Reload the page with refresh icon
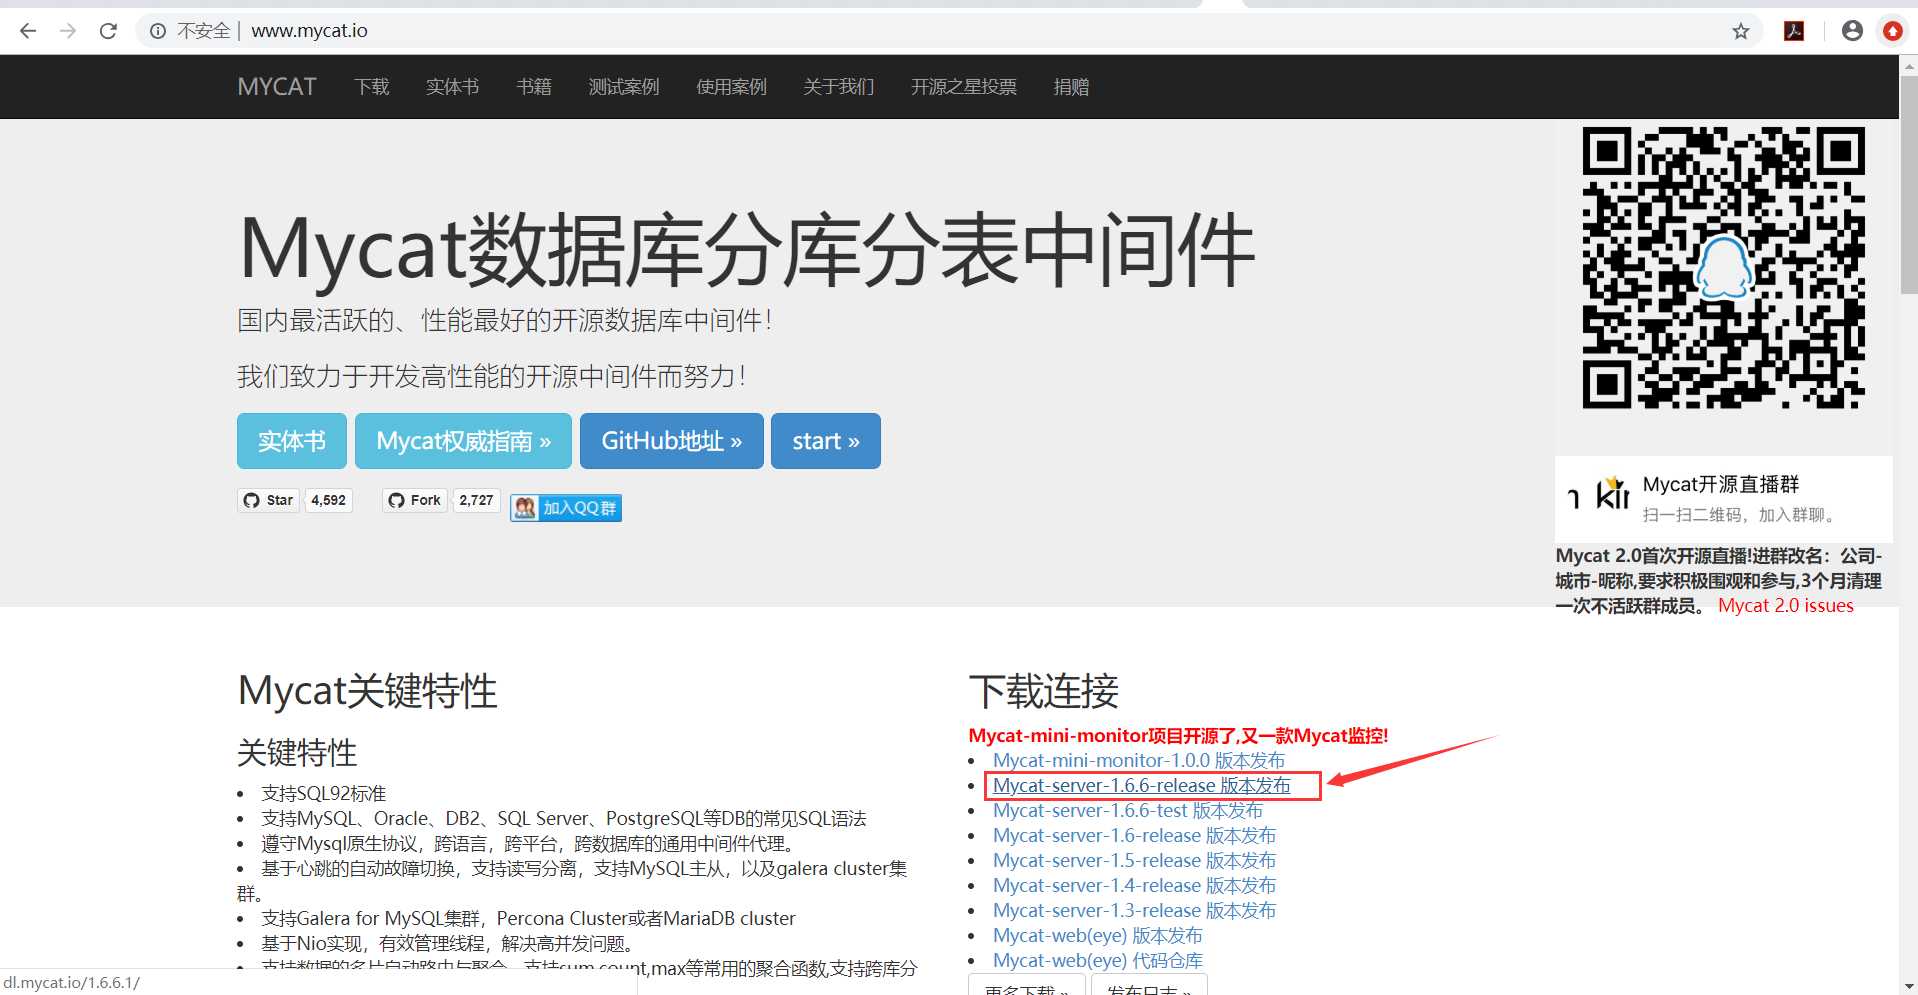This screenshot has width=1918, height=995. [x=108, y=31]
